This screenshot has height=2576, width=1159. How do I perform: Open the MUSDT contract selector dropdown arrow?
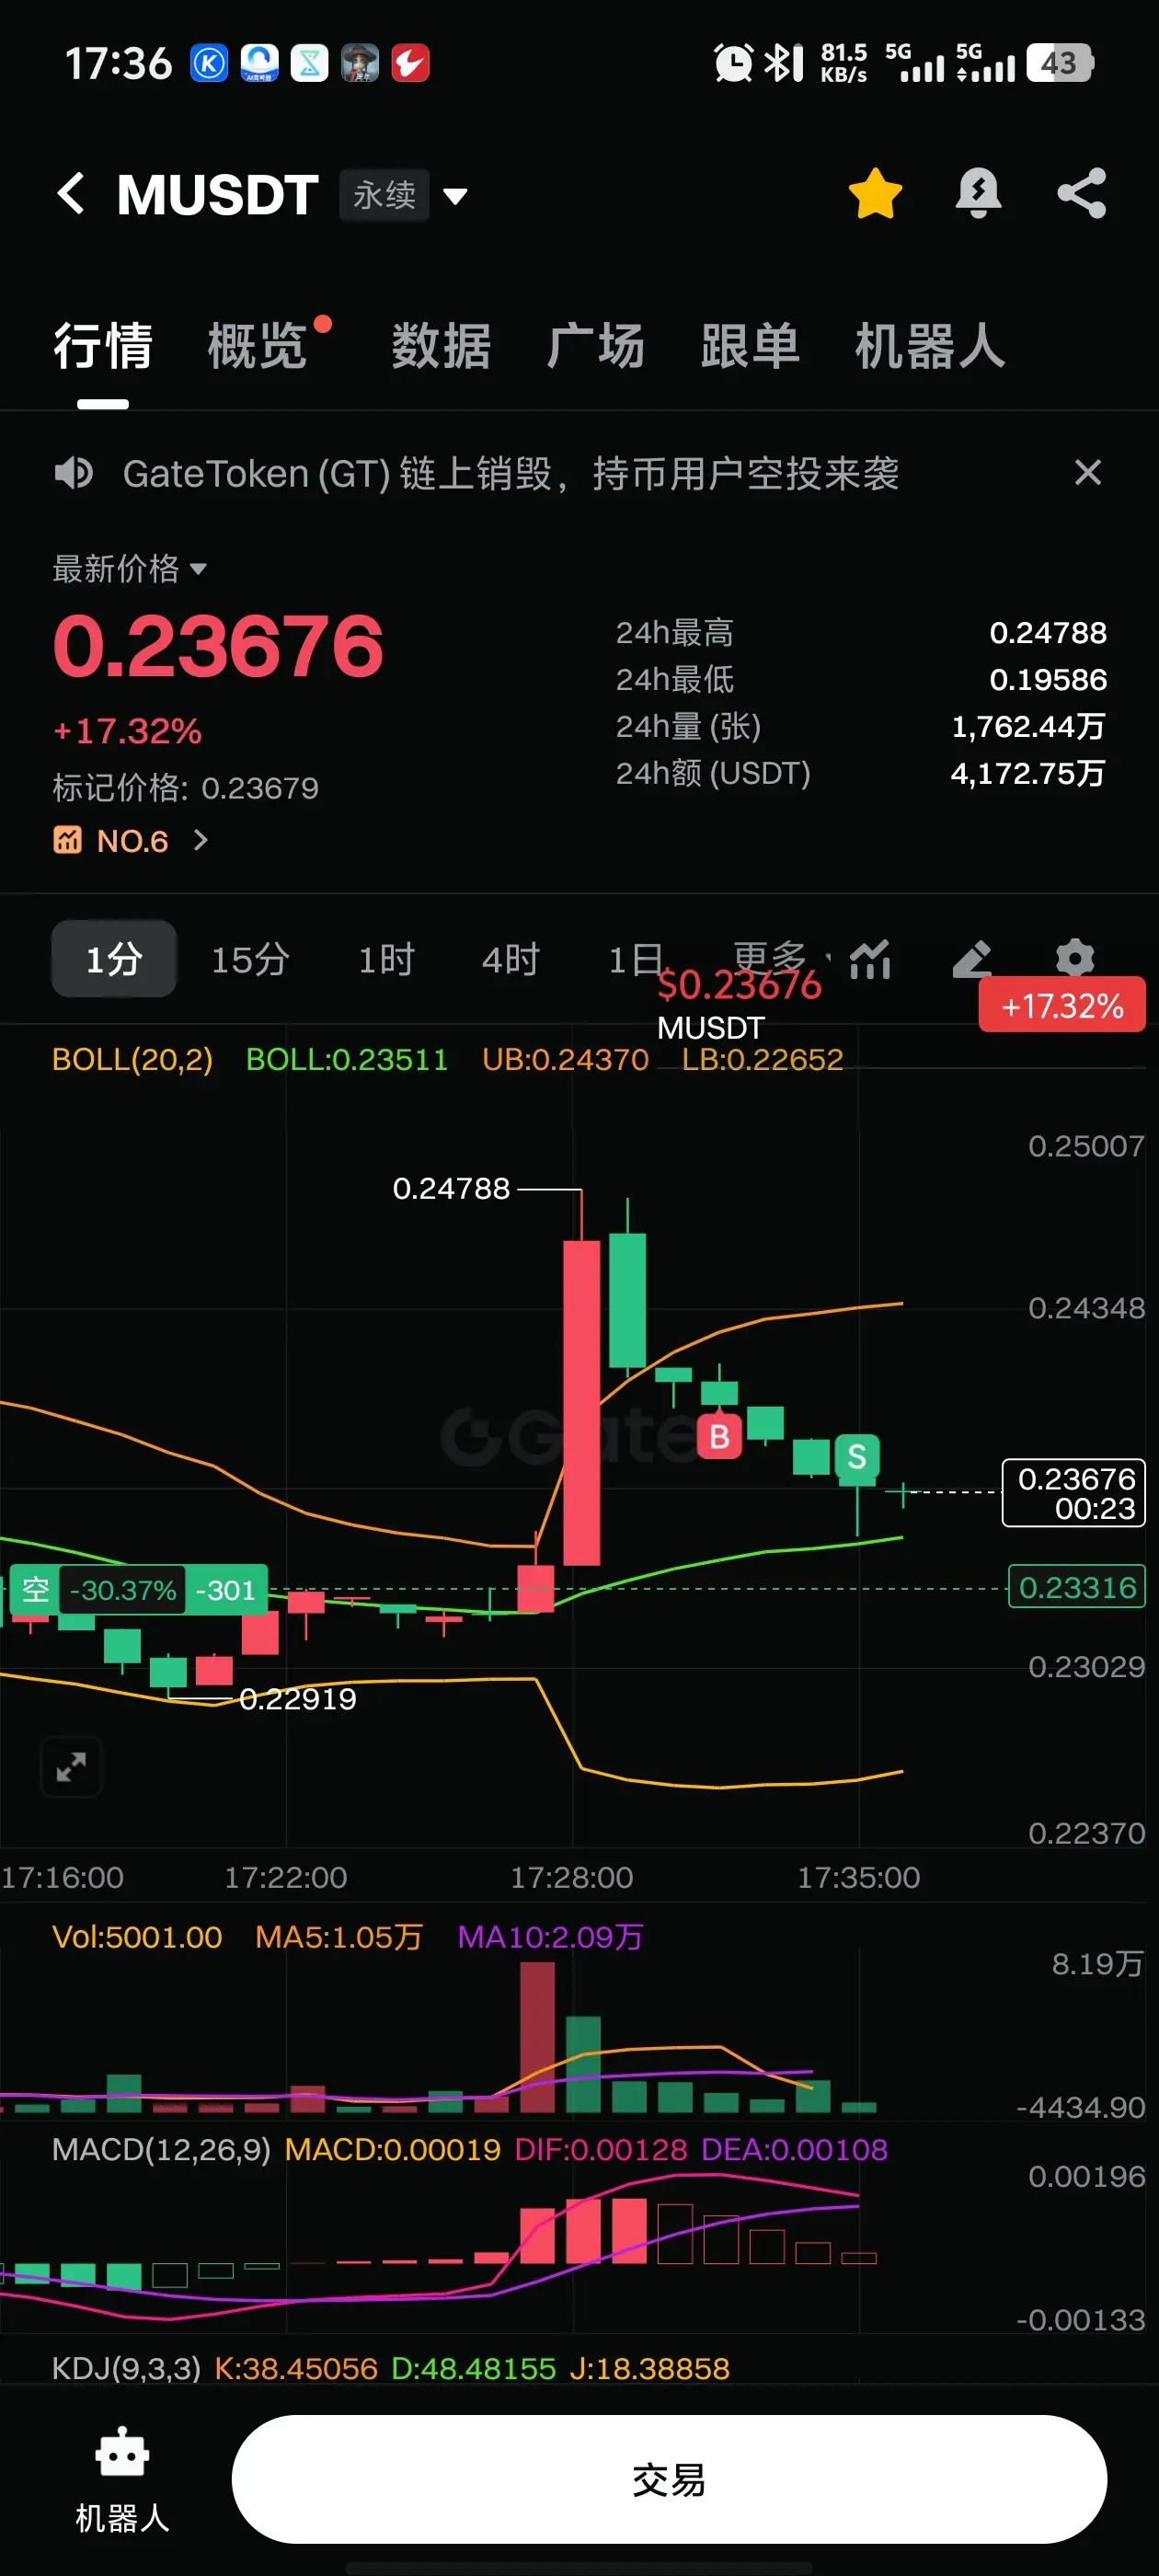455,196
